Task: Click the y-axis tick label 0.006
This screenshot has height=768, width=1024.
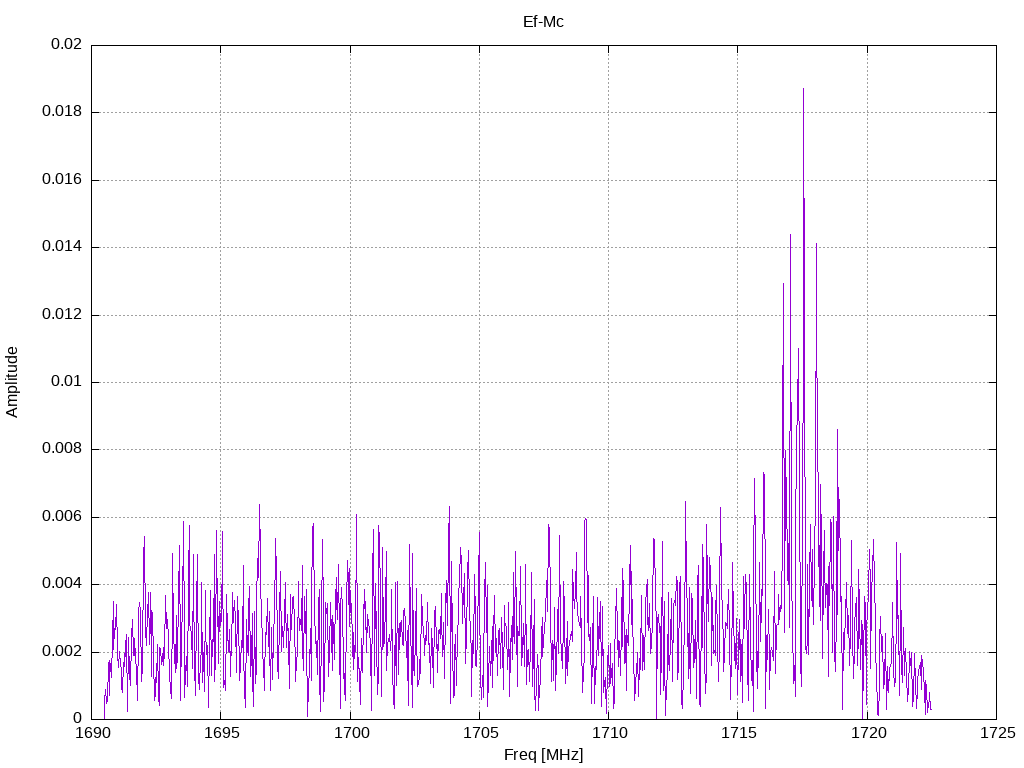Action: (62, 517)
